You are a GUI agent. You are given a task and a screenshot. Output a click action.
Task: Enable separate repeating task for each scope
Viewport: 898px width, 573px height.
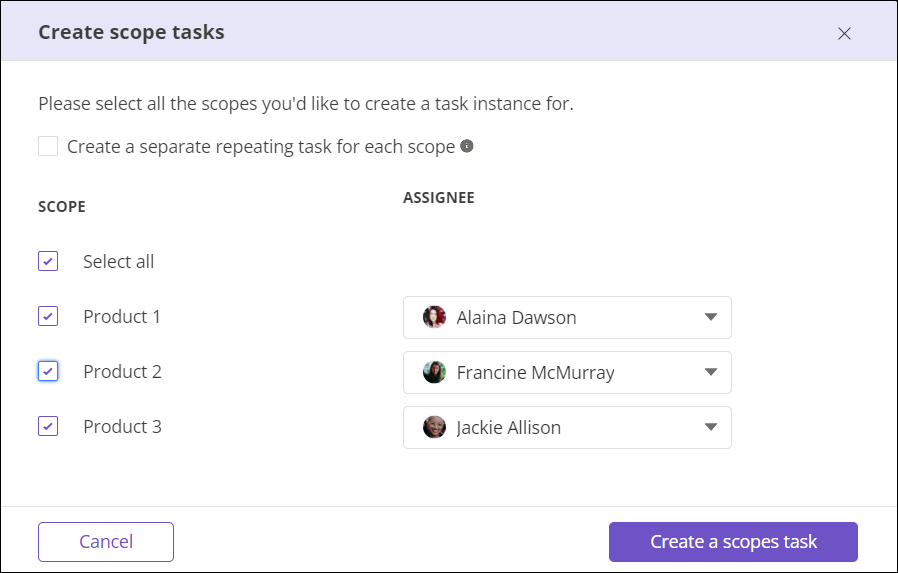pyautogui.click(x=48, y=146)
